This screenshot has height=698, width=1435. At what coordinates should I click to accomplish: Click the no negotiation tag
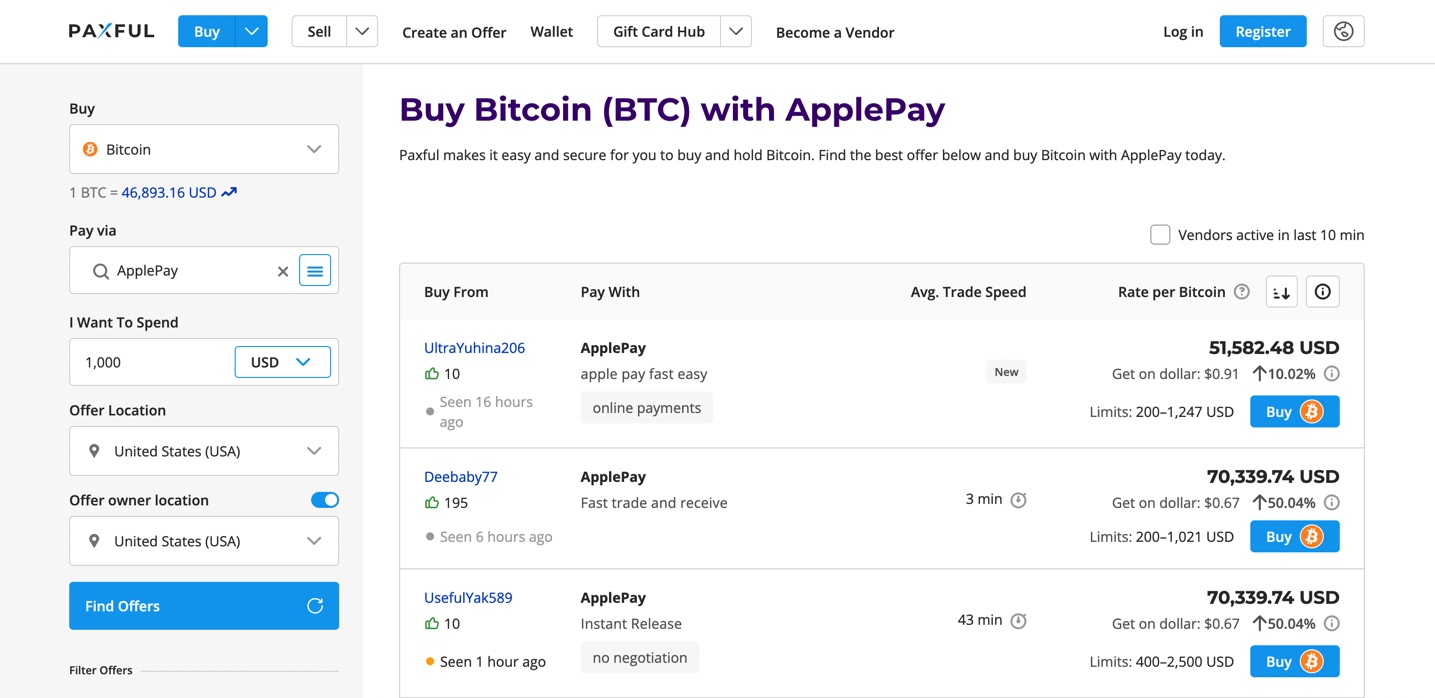(640, 658)
